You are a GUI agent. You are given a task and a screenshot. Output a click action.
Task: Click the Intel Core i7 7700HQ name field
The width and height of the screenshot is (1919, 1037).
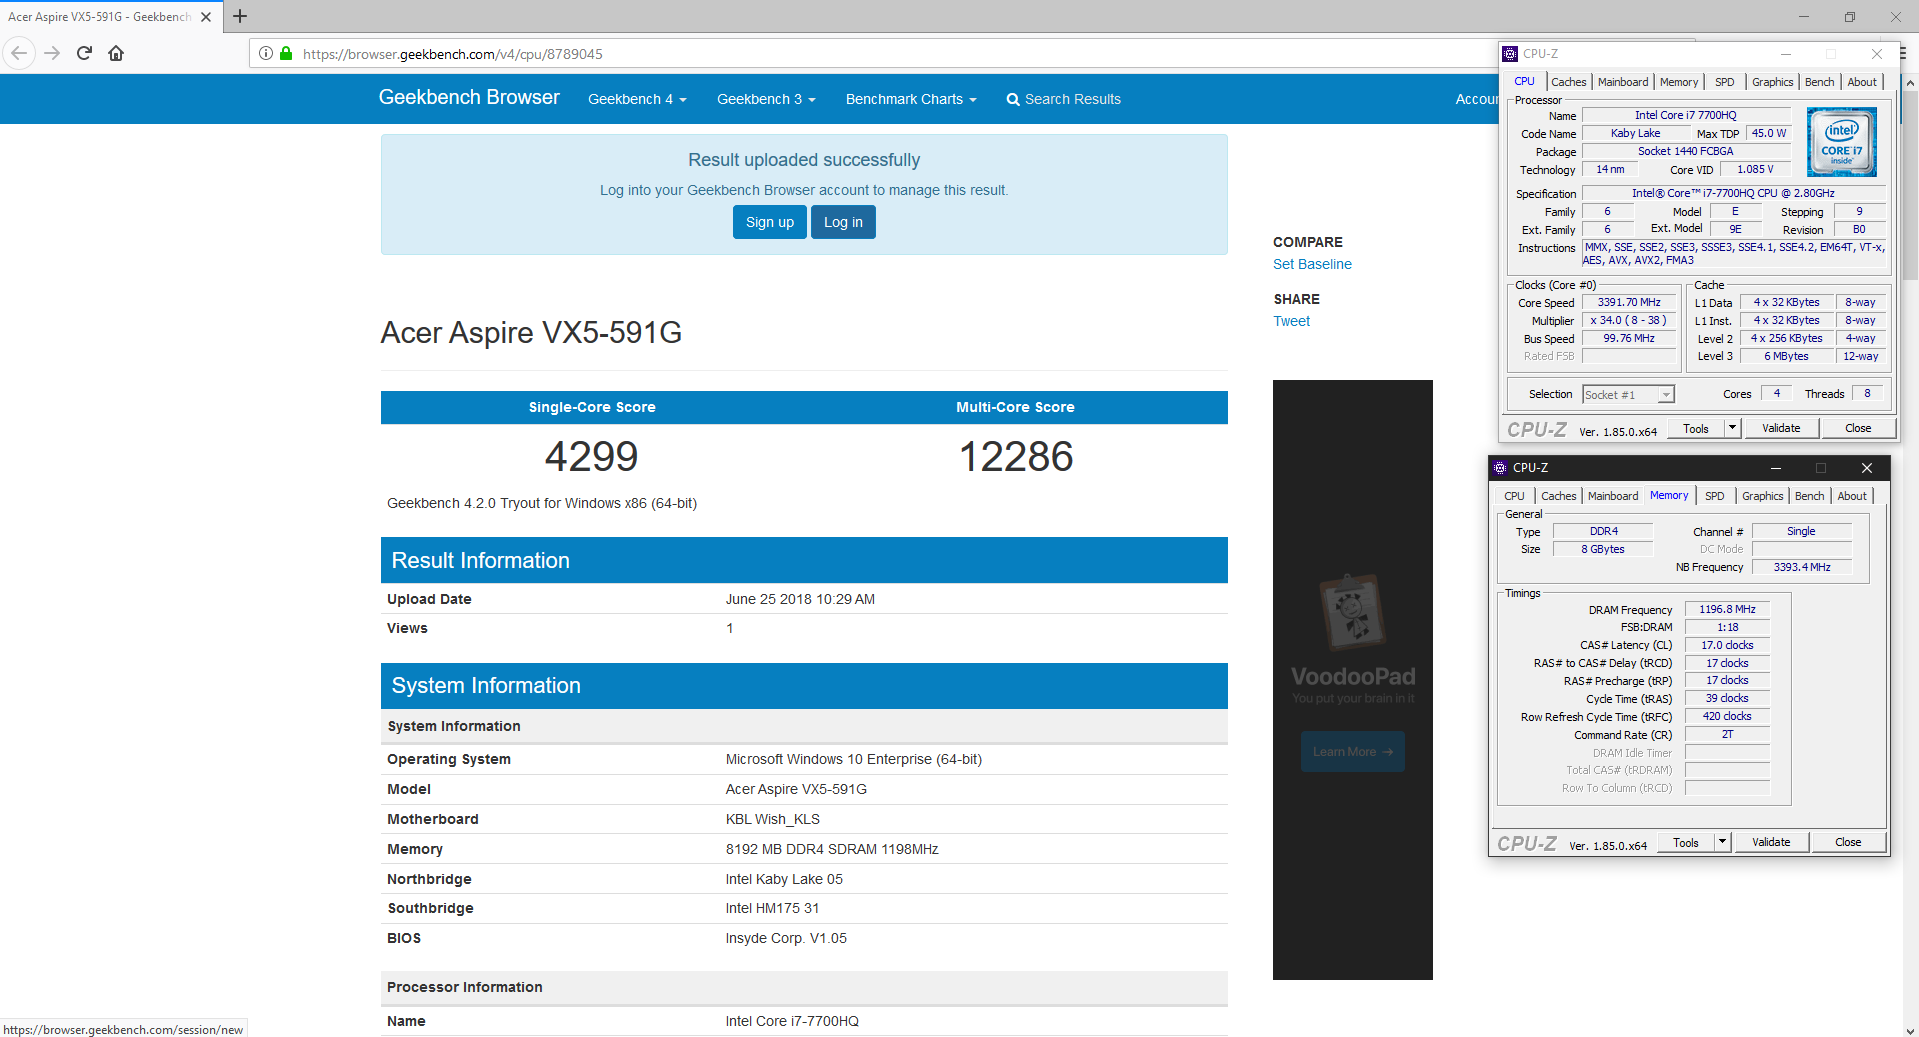pos(1685,116)
